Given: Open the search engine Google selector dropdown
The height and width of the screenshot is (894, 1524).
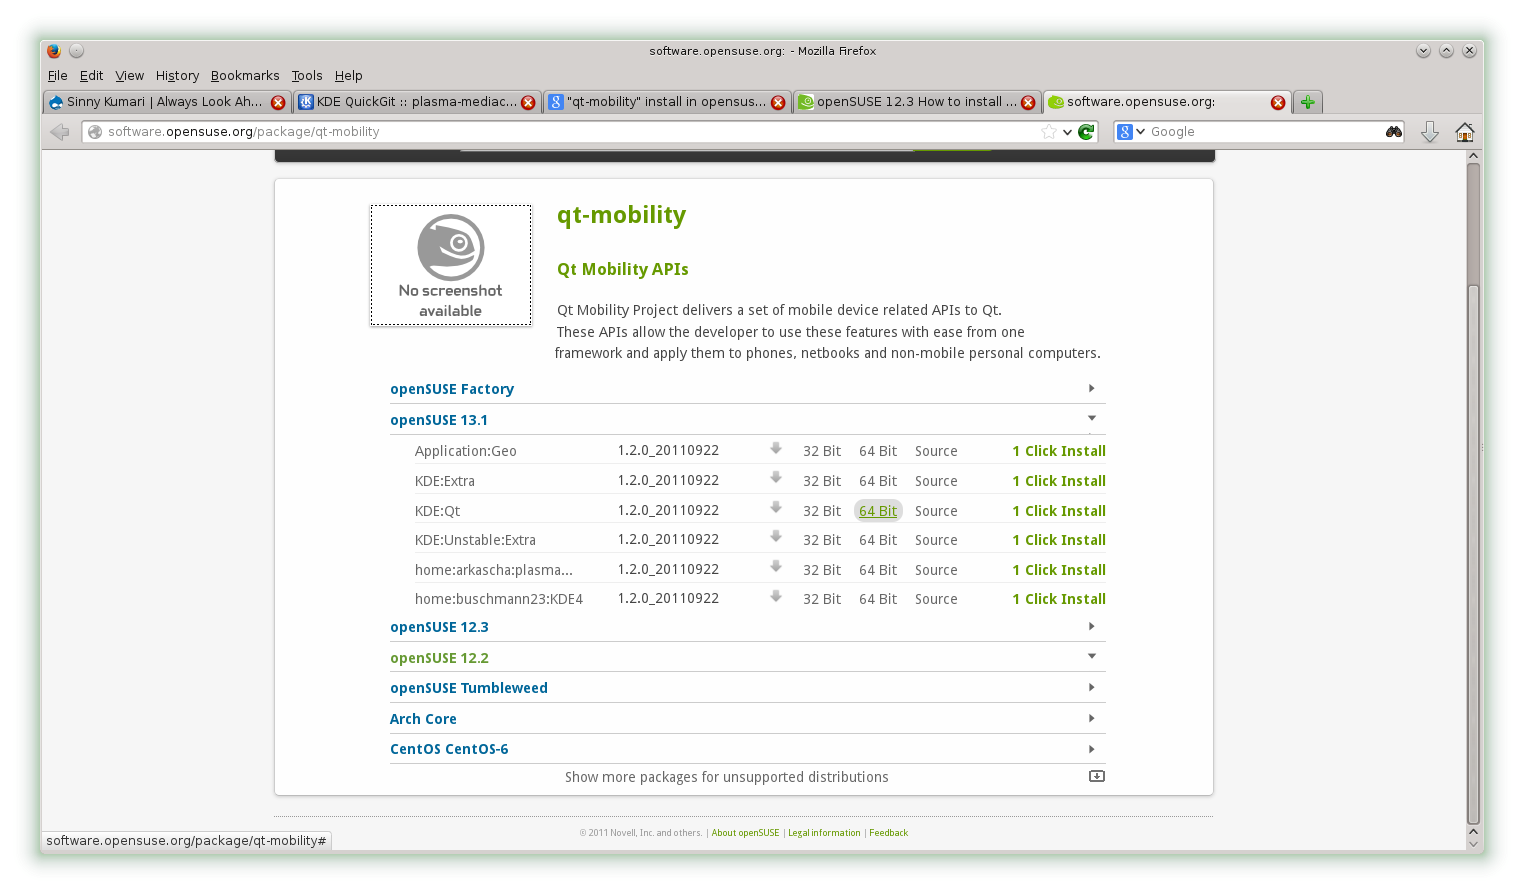Looking at the screenshot, I should pyautogui.click(x=1131, y=132).
